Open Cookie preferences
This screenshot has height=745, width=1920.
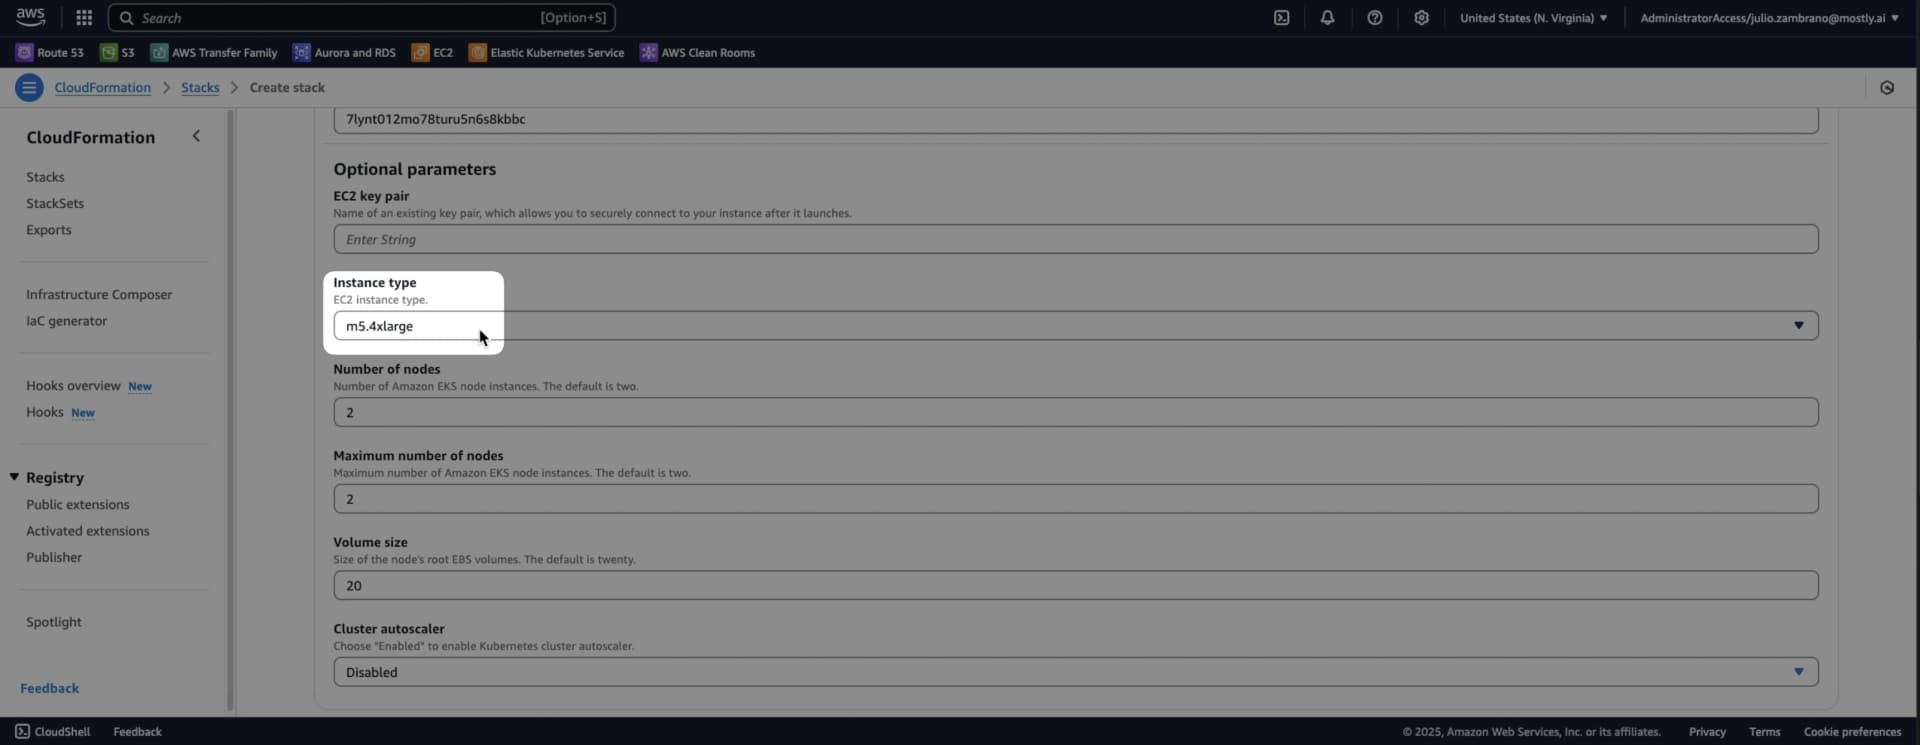(x=1852, y=732)
